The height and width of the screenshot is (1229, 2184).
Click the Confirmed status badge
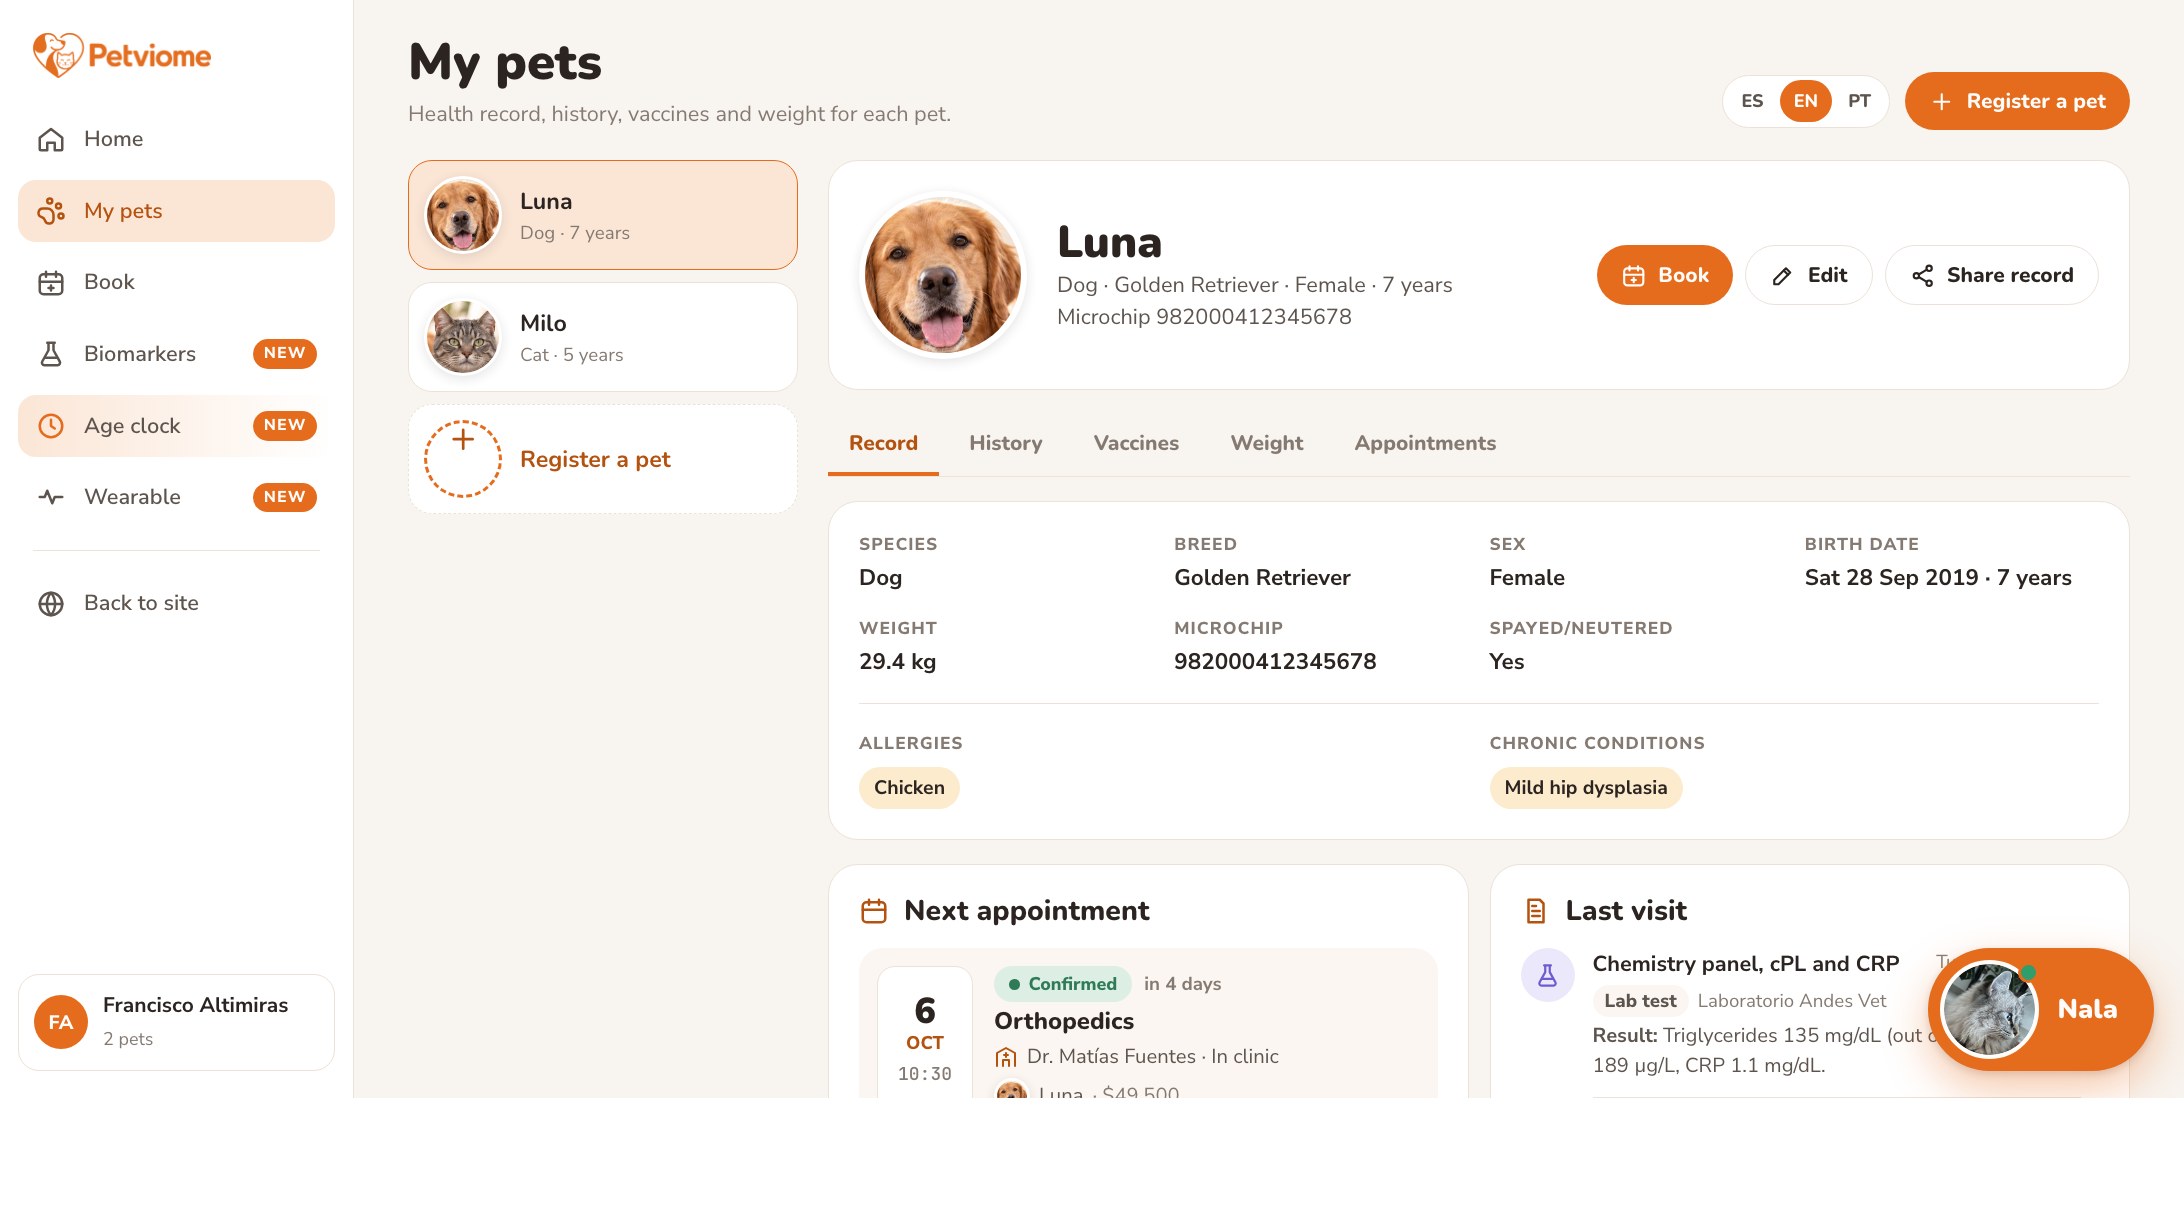click(x=1063, y=984)
